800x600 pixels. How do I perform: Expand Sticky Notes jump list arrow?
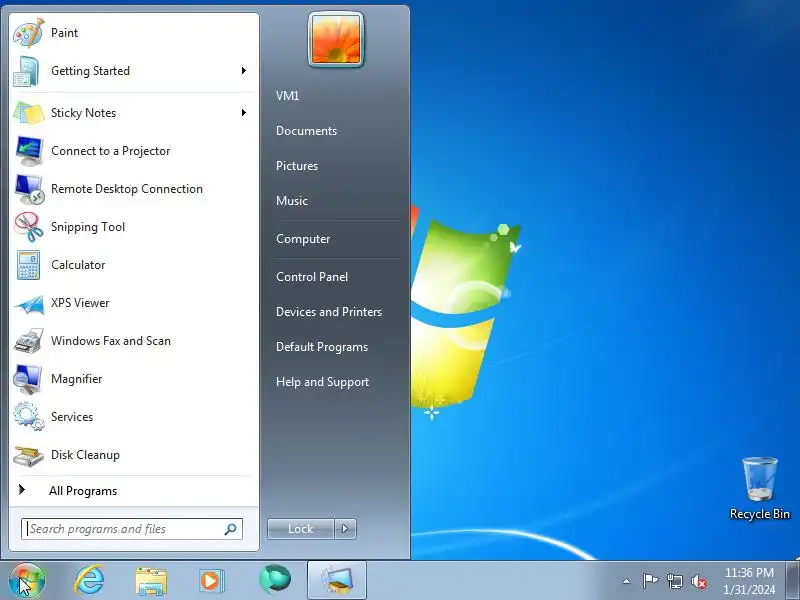click(244, 112)
